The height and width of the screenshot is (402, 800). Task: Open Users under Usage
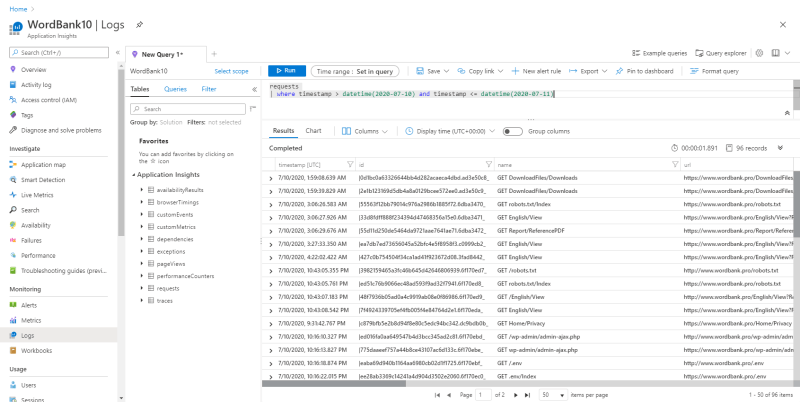click(x=29, y=385)
